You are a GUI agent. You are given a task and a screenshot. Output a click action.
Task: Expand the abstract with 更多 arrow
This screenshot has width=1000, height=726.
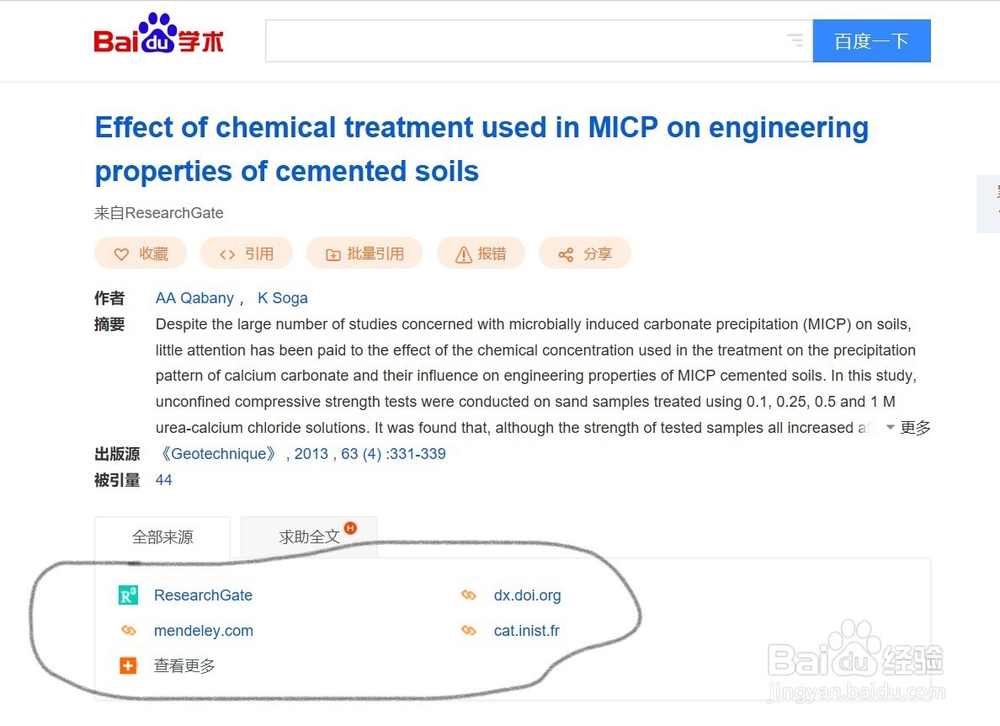tap(909, 427)
